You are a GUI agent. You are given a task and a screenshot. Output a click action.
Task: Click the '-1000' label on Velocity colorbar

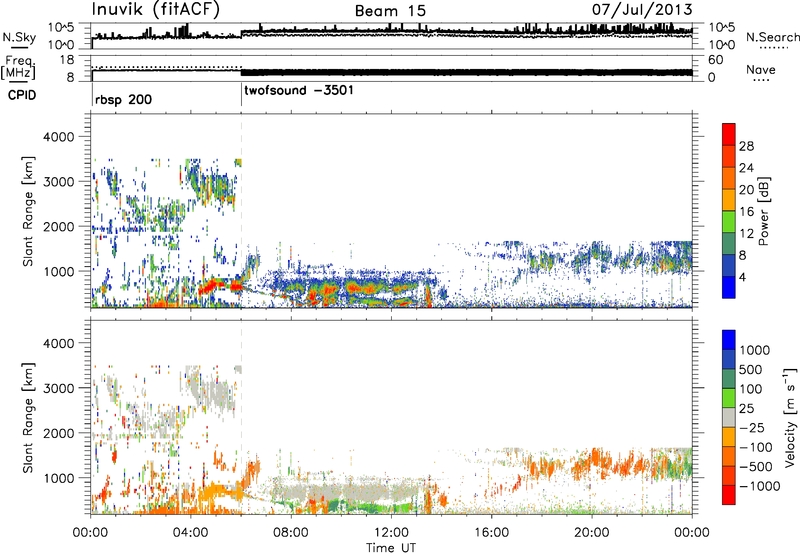coord(759,486)
